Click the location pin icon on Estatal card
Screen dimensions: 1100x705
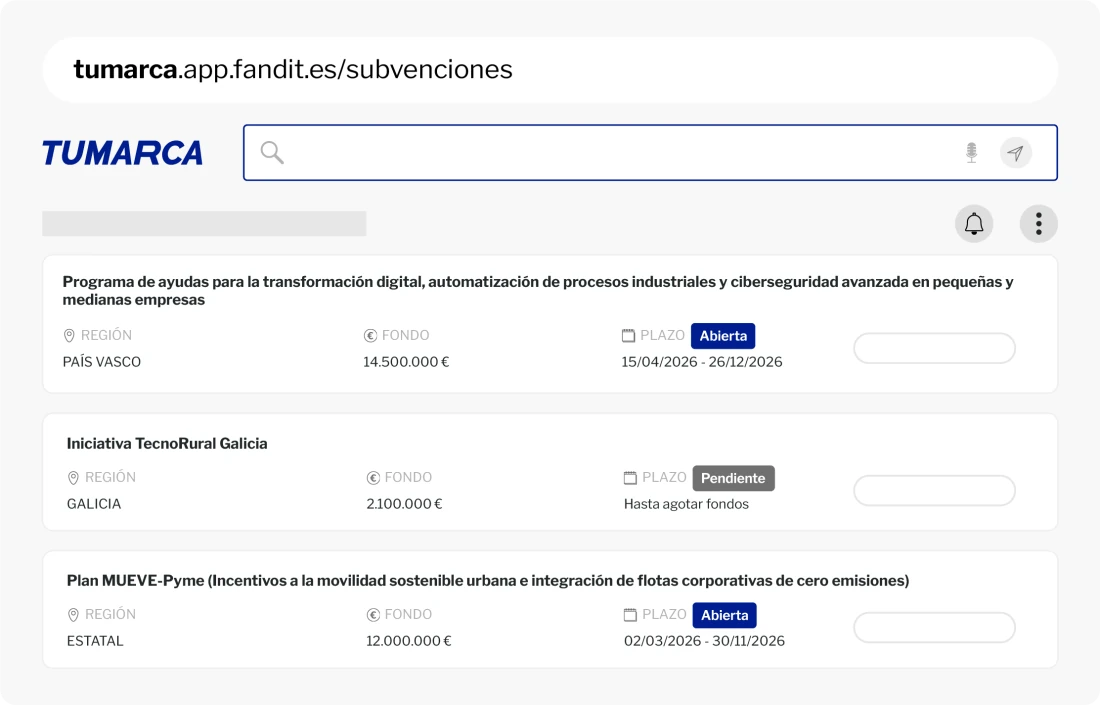[73, 615]
